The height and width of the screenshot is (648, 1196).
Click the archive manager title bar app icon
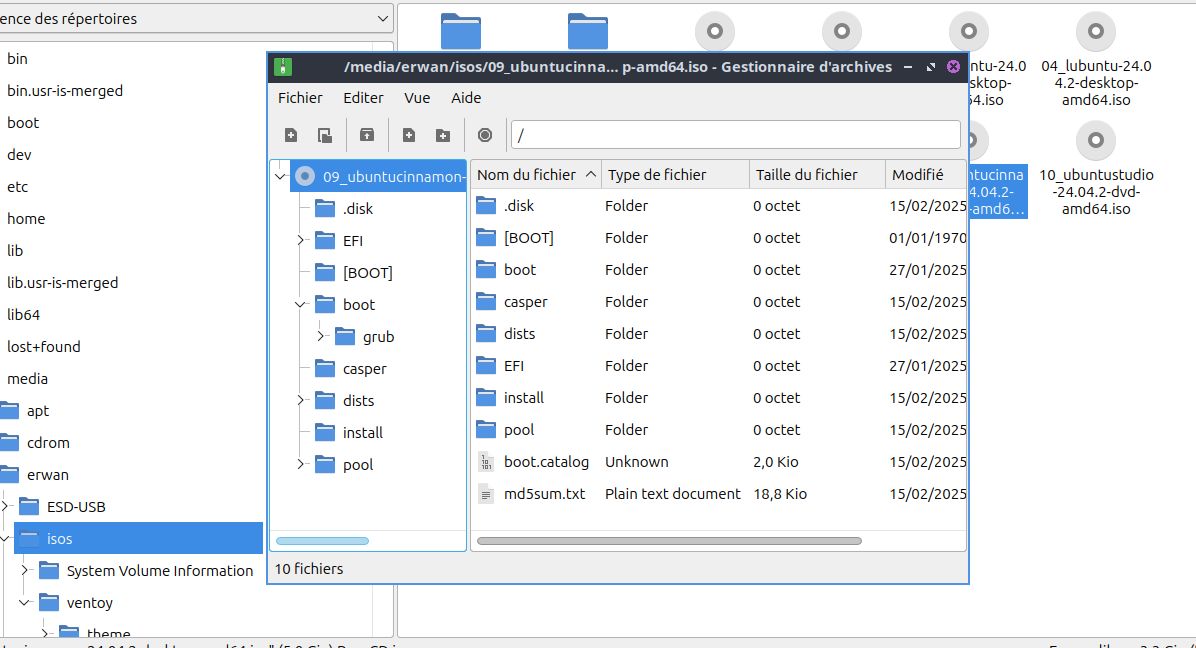click(x=283, y=67)
